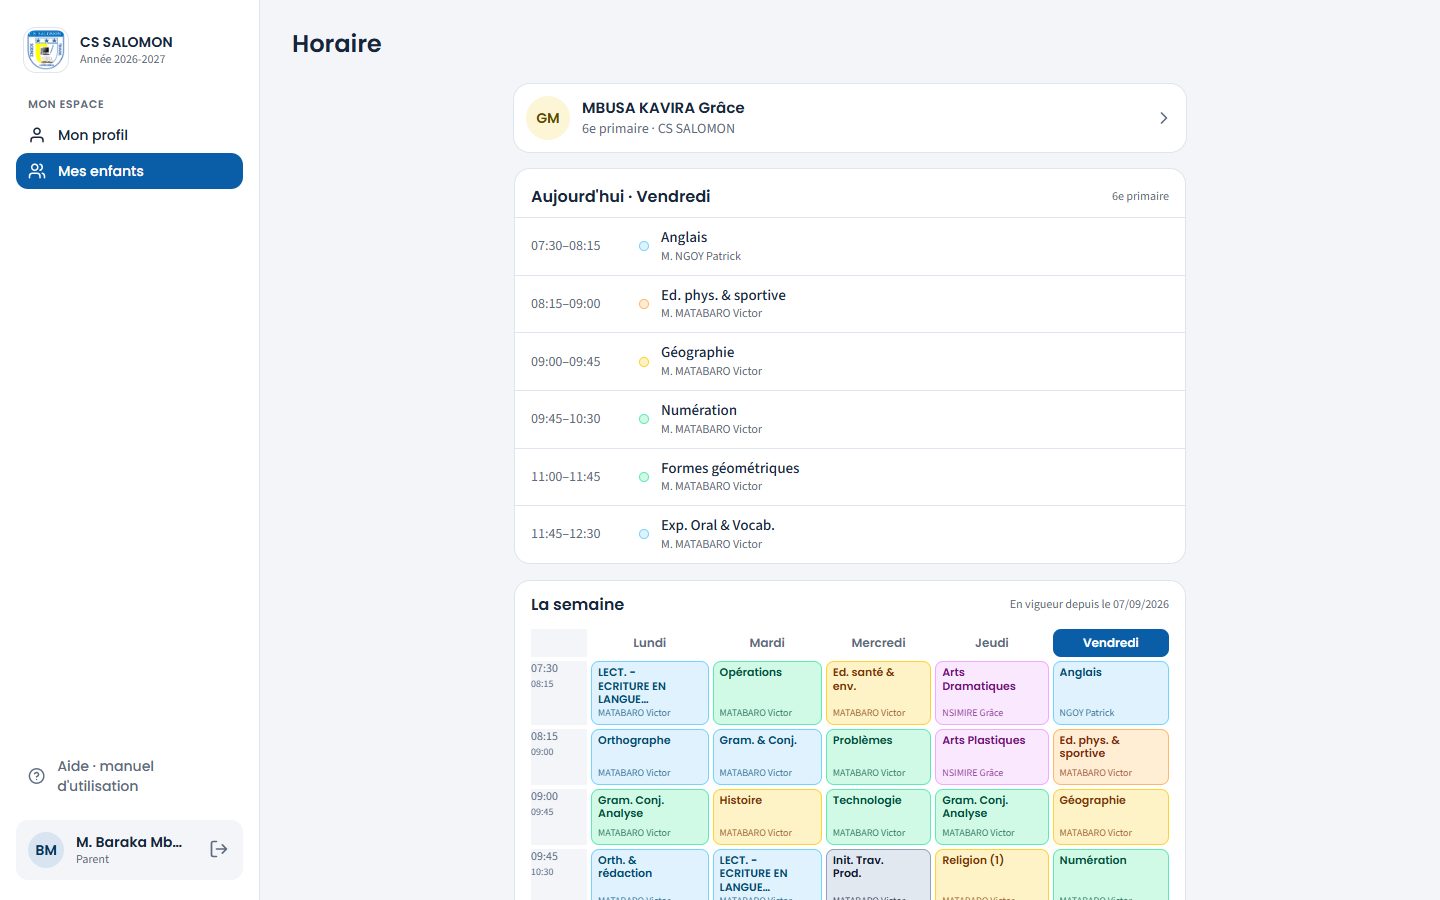Click the Mon profil person icon

[x=37, y=135]
